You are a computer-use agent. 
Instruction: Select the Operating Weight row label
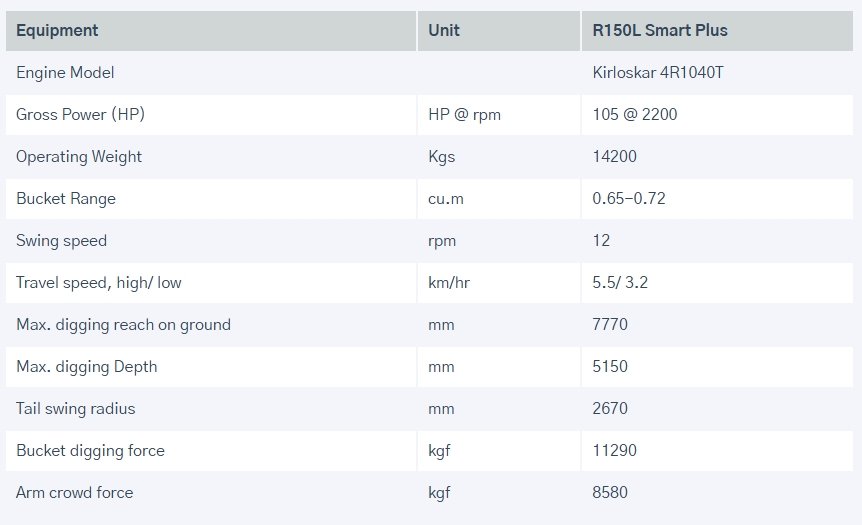(79, 157)
